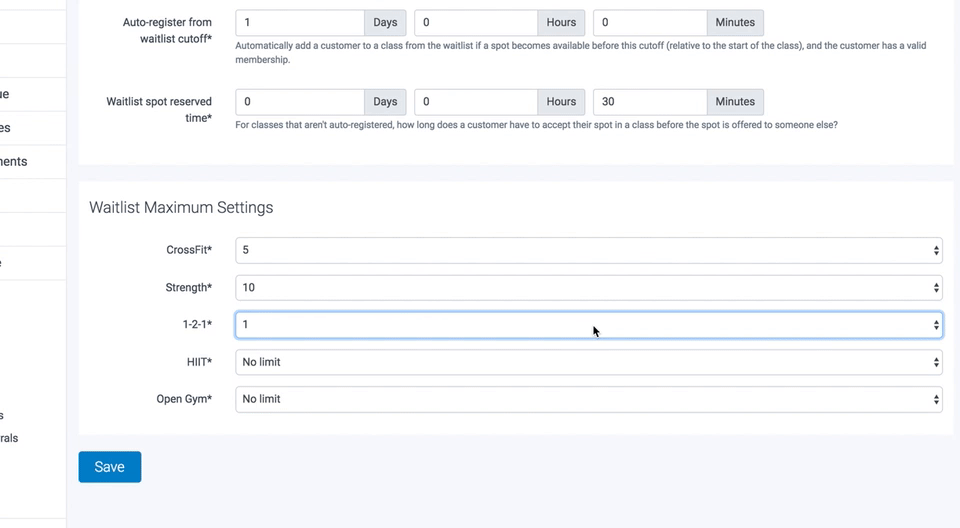Click the Auto-register cutoff Hours input
This screenshot has width=960, height=528.
tap(476, 23)
